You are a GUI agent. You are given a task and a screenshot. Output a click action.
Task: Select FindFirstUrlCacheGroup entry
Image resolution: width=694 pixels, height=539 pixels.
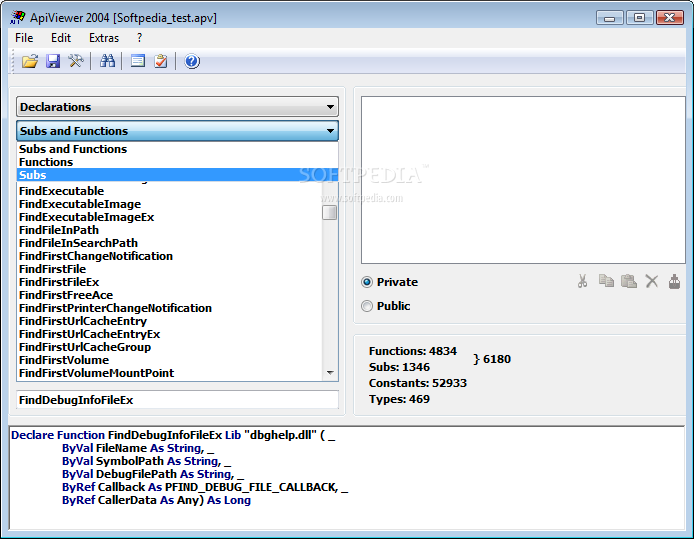(x=85, y=347)
